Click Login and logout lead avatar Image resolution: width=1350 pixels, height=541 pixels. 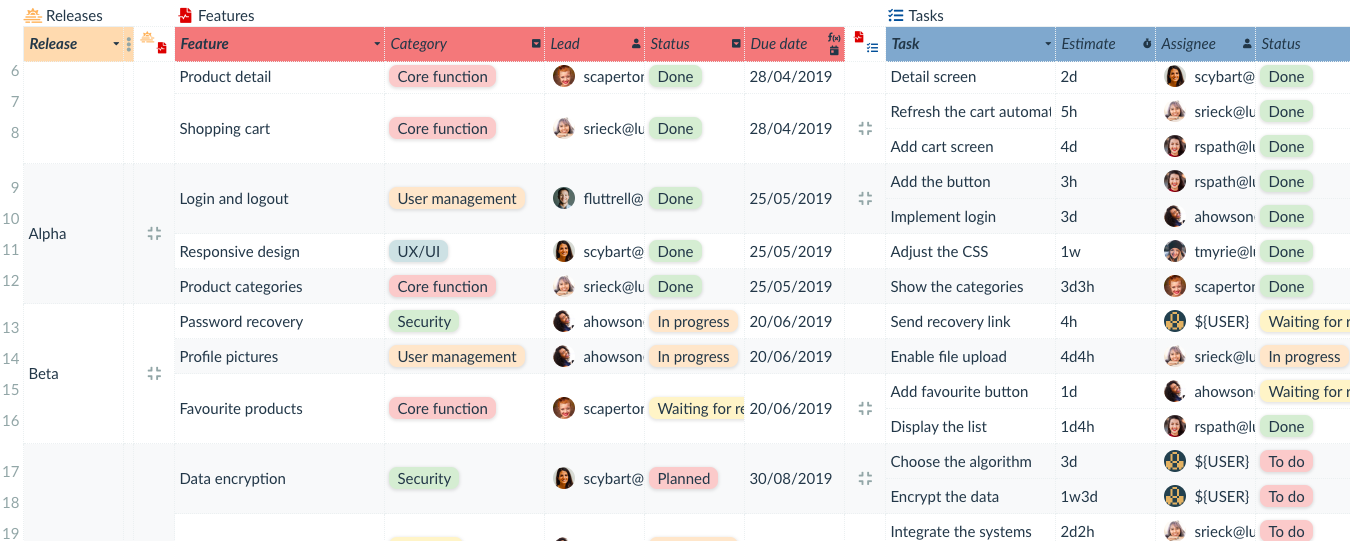(564, 198)
